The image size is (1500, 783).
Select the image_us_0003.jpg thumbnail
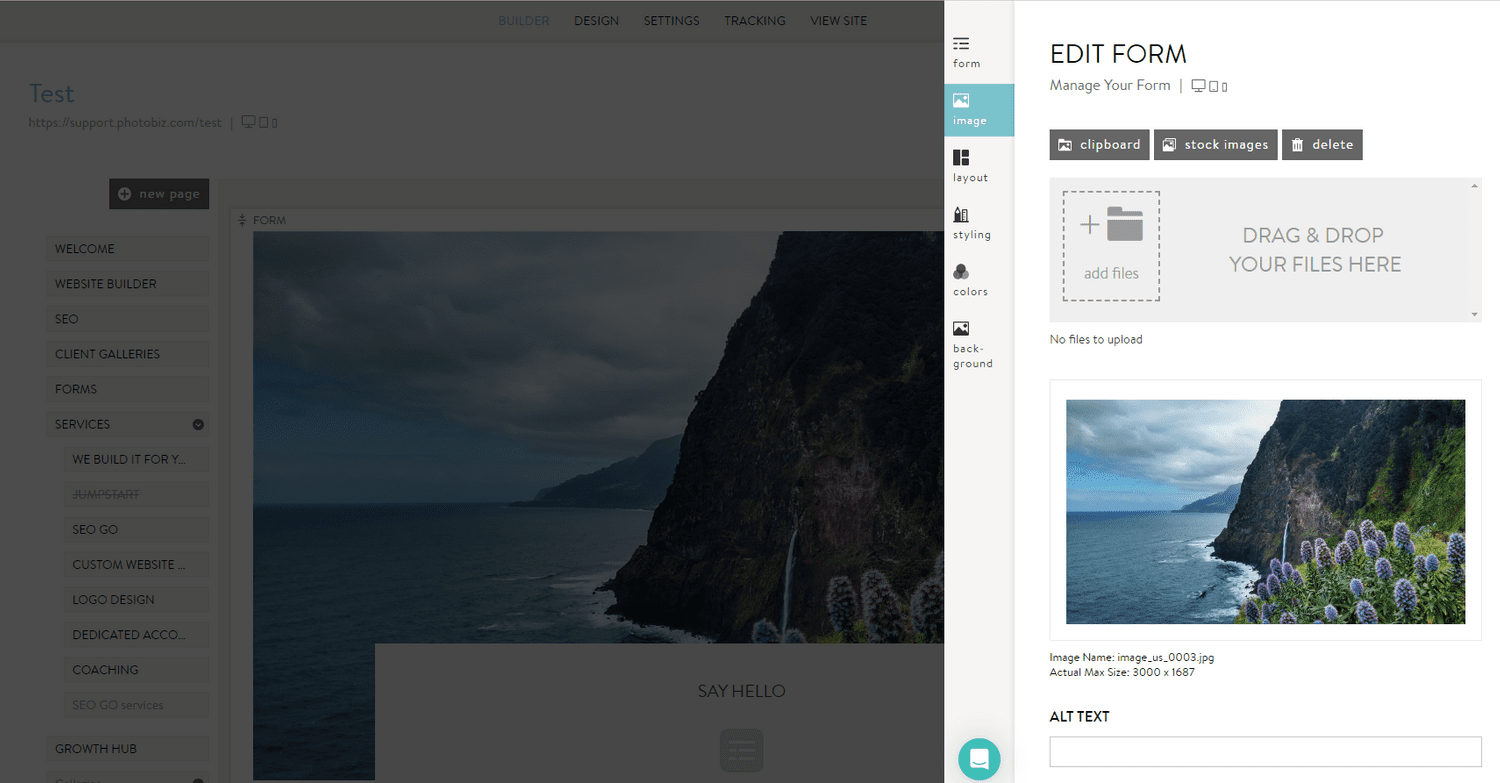[1265, 512]
